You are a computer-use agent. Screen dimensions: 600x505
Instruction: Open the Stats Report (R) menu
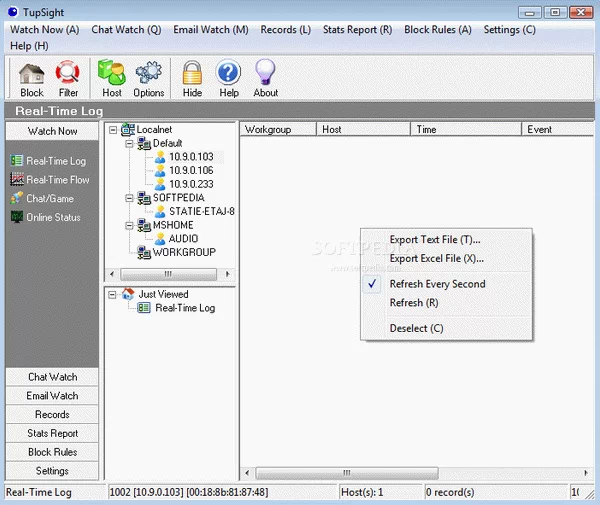(357, 30)
